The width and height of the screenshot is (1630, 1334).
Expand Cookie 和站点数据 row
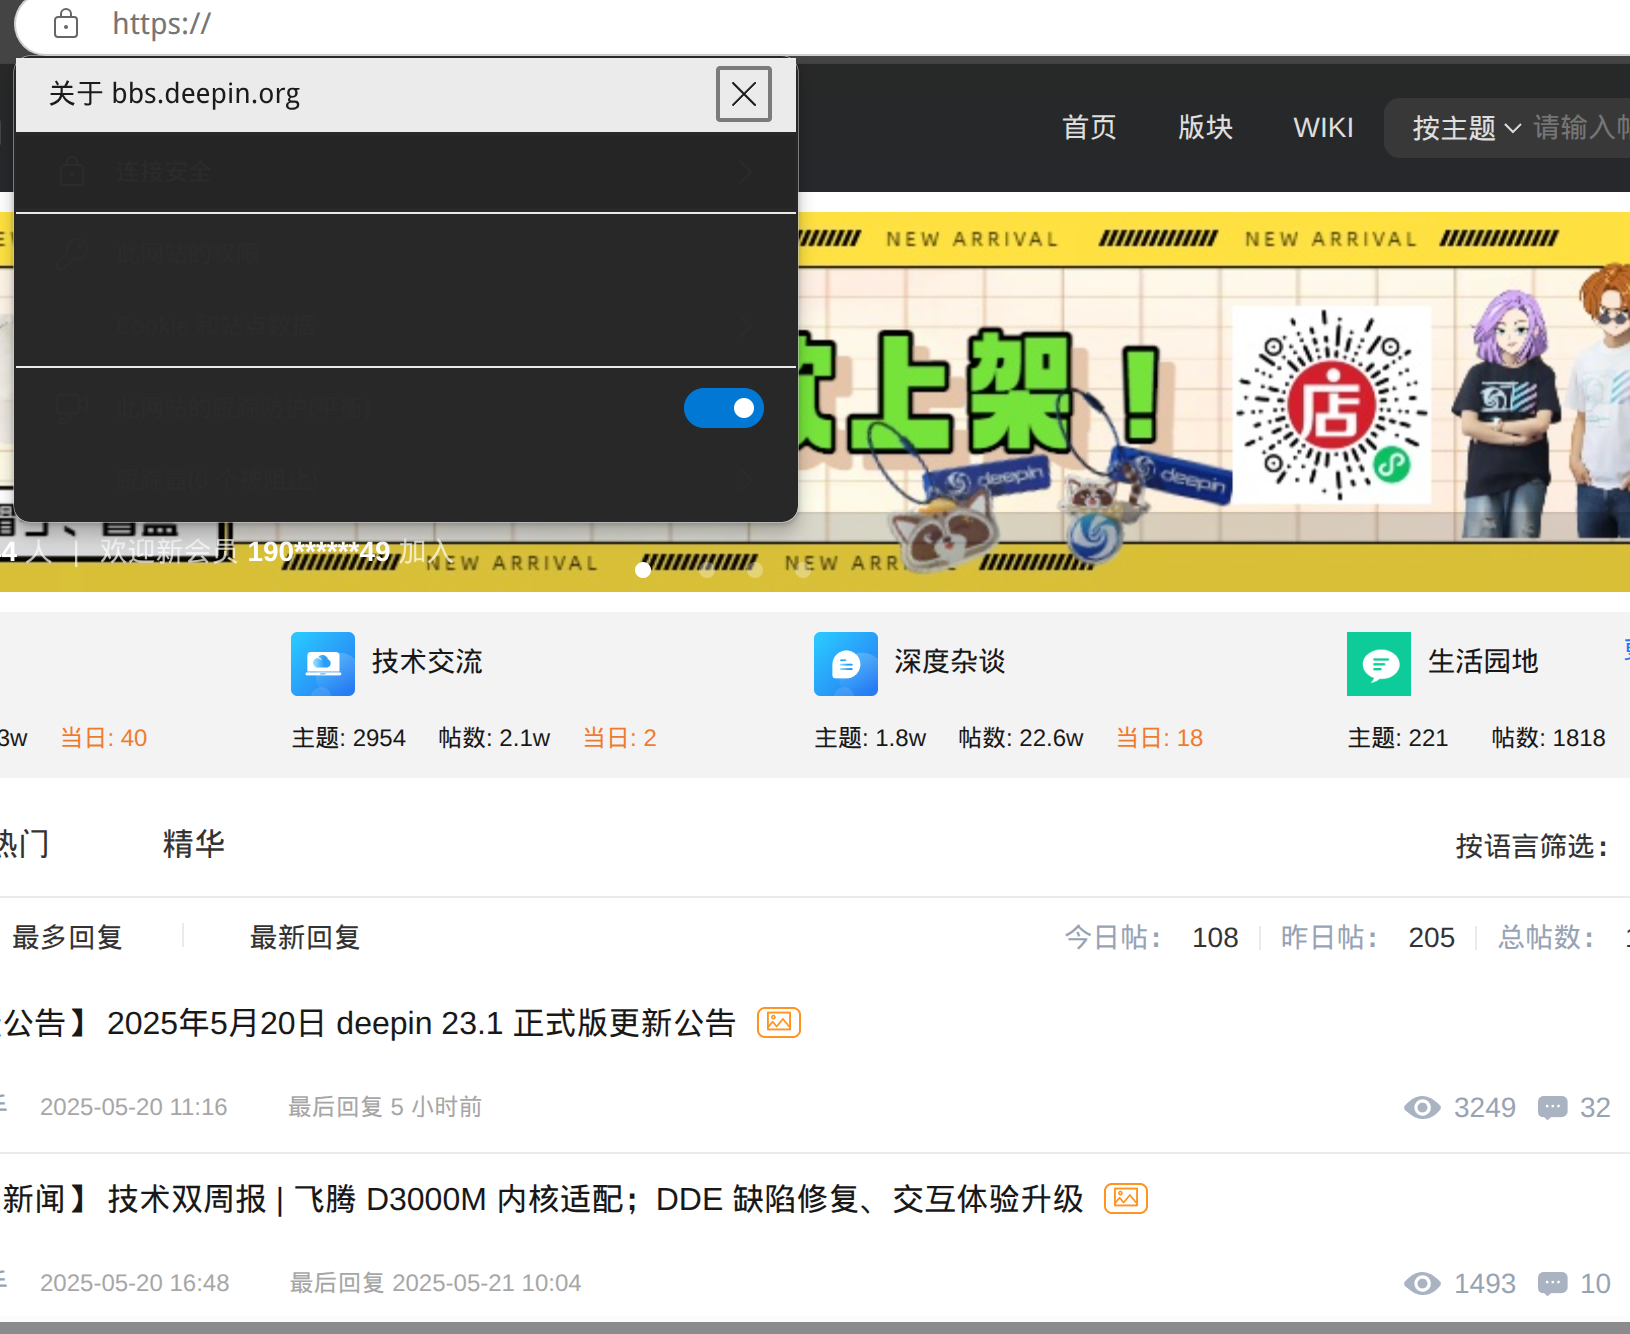(x=406, y=327)
